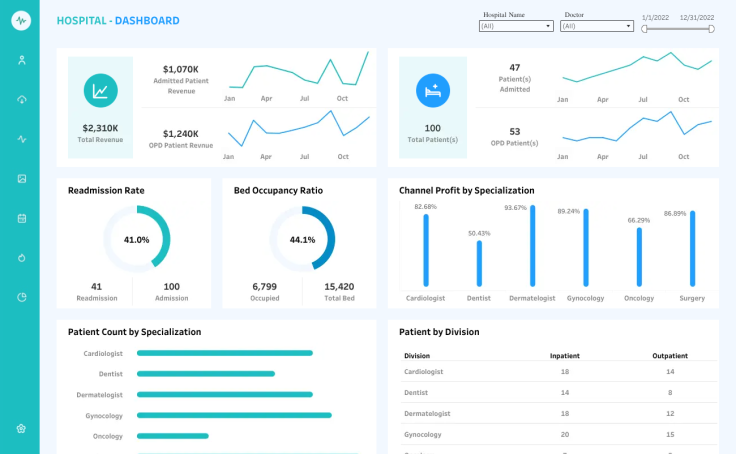Click the 100 Admission count
The image size is (736, 454).
tap(171, 286)
